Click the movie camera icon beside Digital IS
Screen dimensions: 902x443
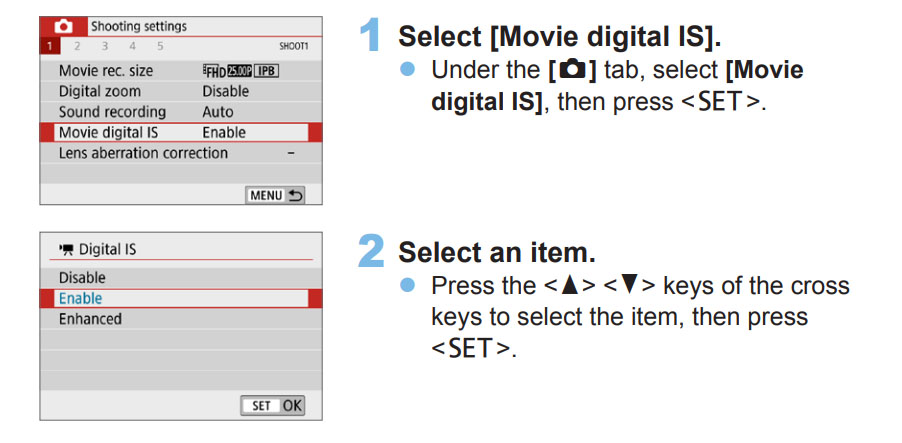pyautogui.click(x=64, y=246)
